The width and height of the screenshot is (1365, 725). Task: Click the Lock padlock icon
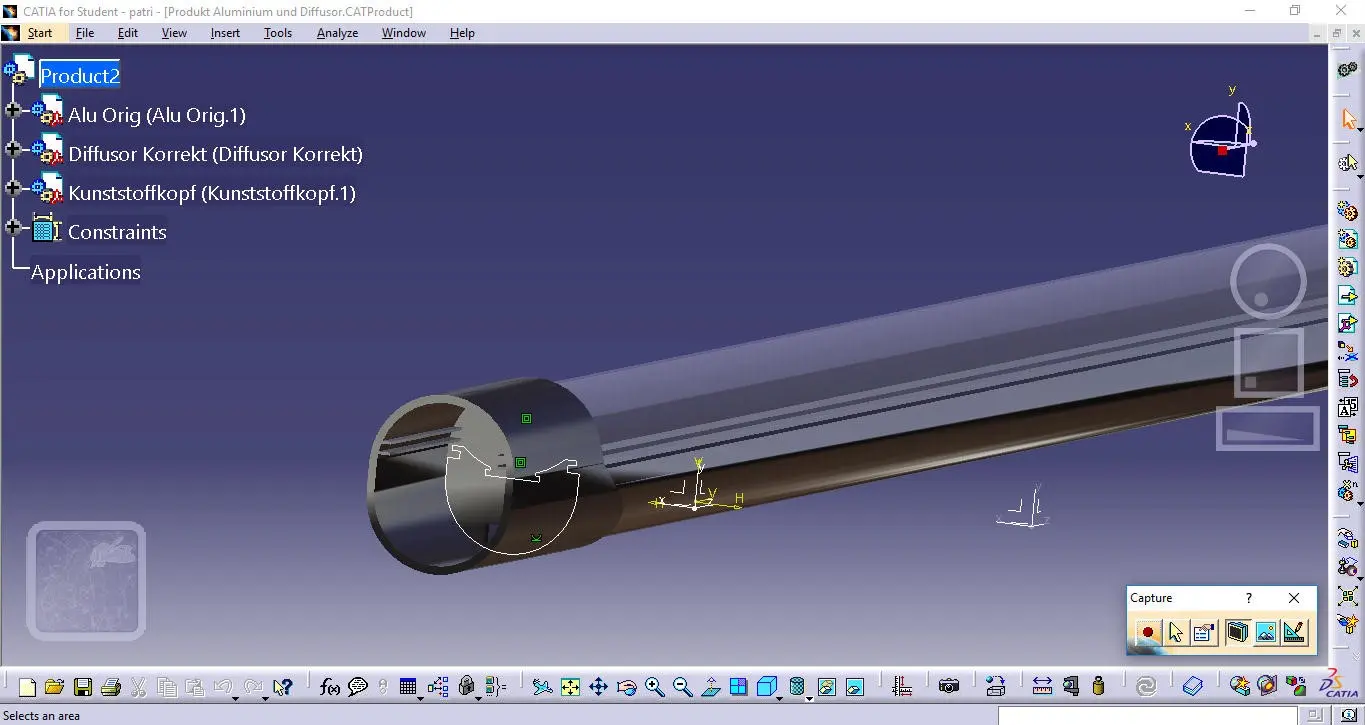pyautogui.click(x=466, y=687)
